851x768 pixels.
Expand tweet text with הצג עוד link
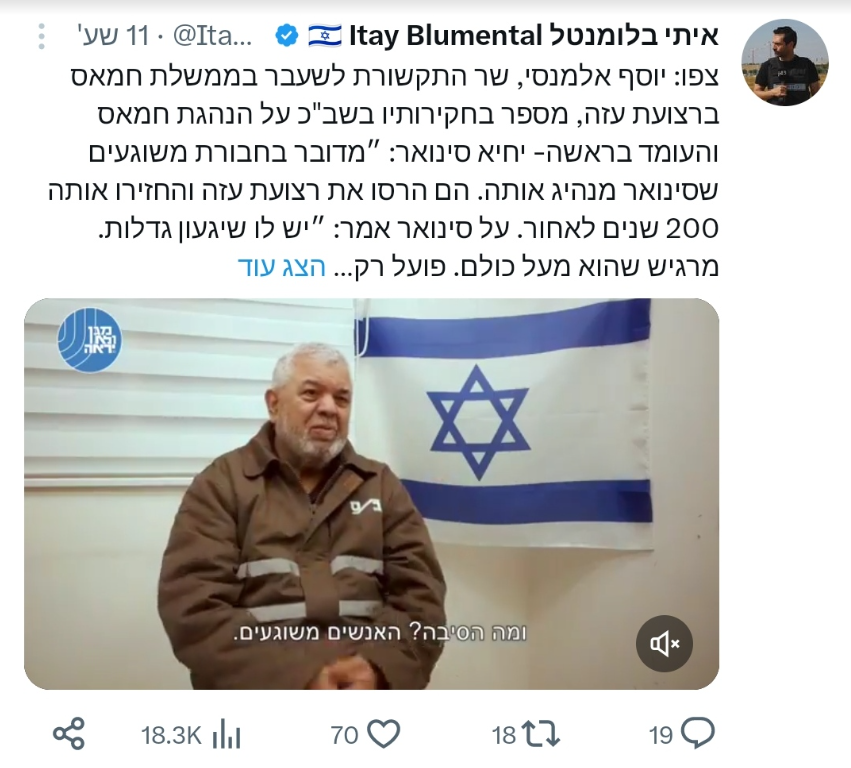tap(282, 267)
